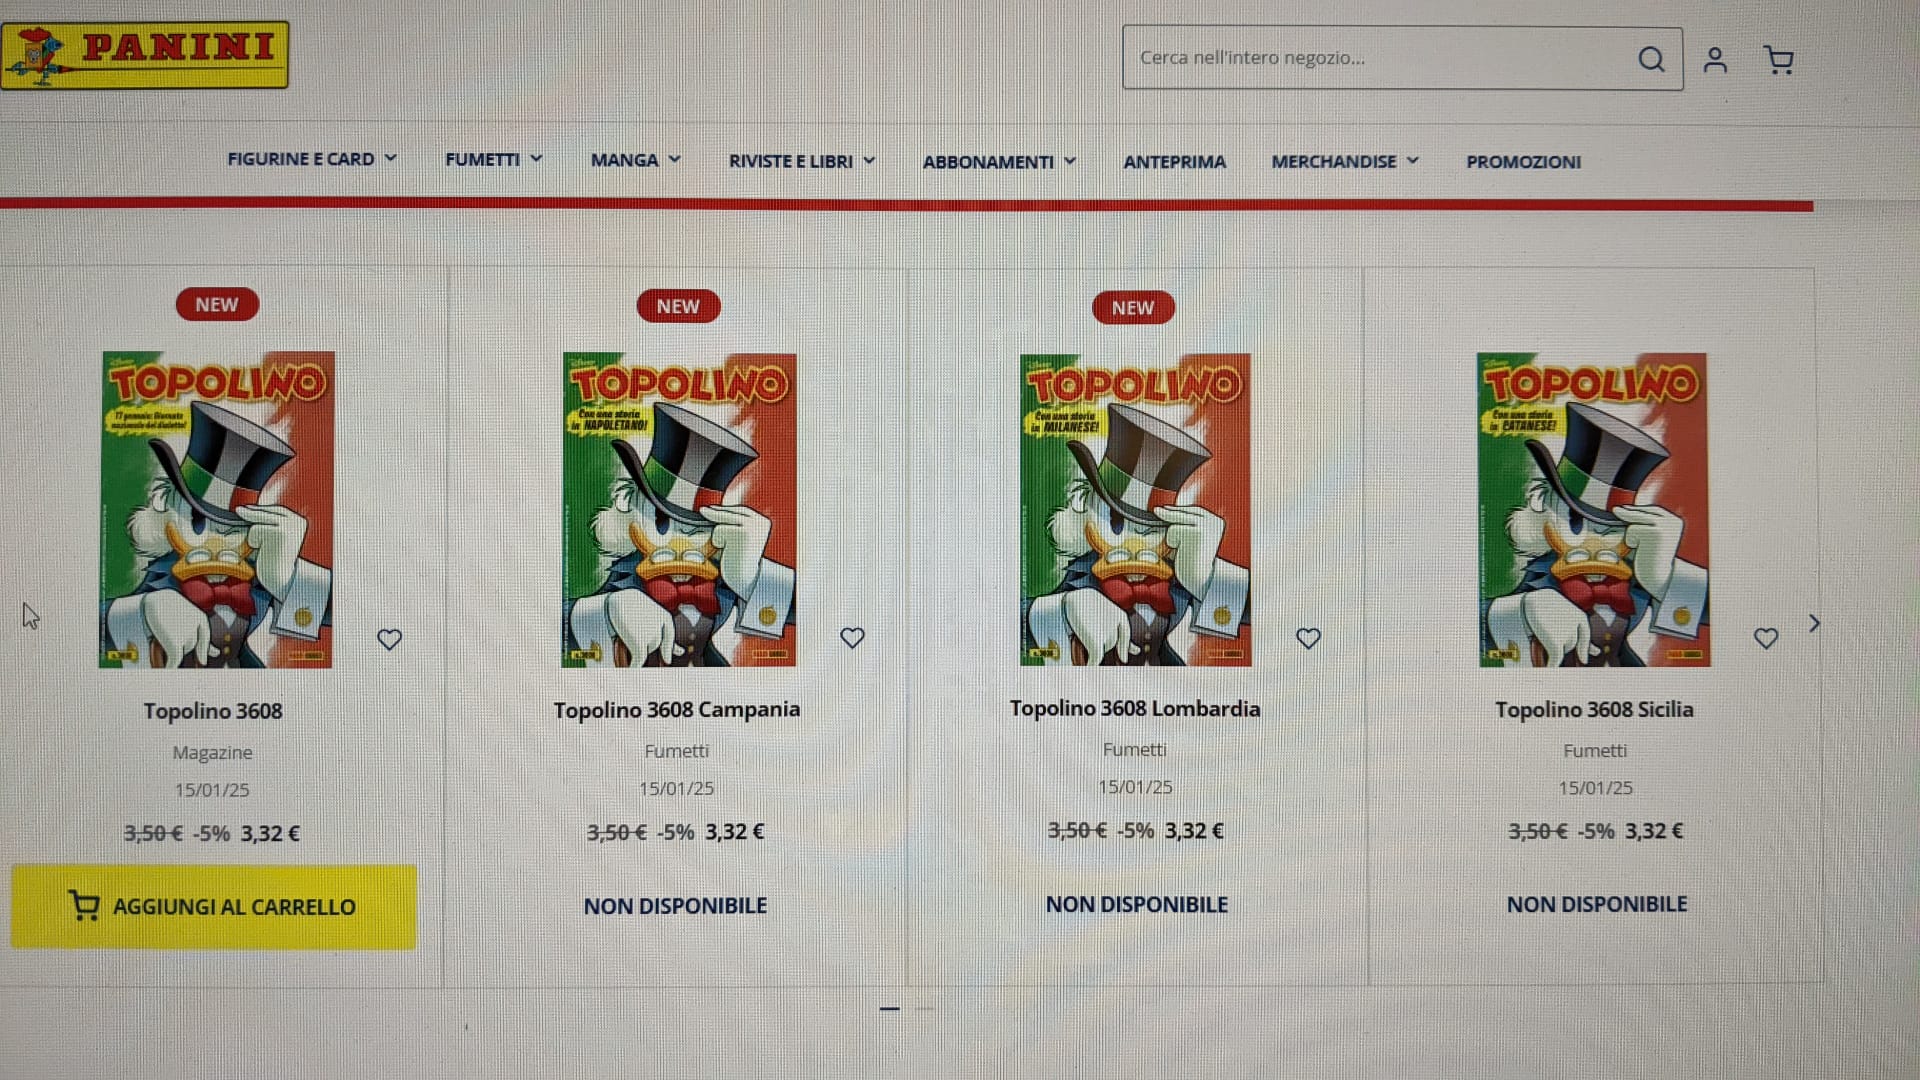Open Topolino 3608 Sicilia cover thumbnail

click(1594, 510)
